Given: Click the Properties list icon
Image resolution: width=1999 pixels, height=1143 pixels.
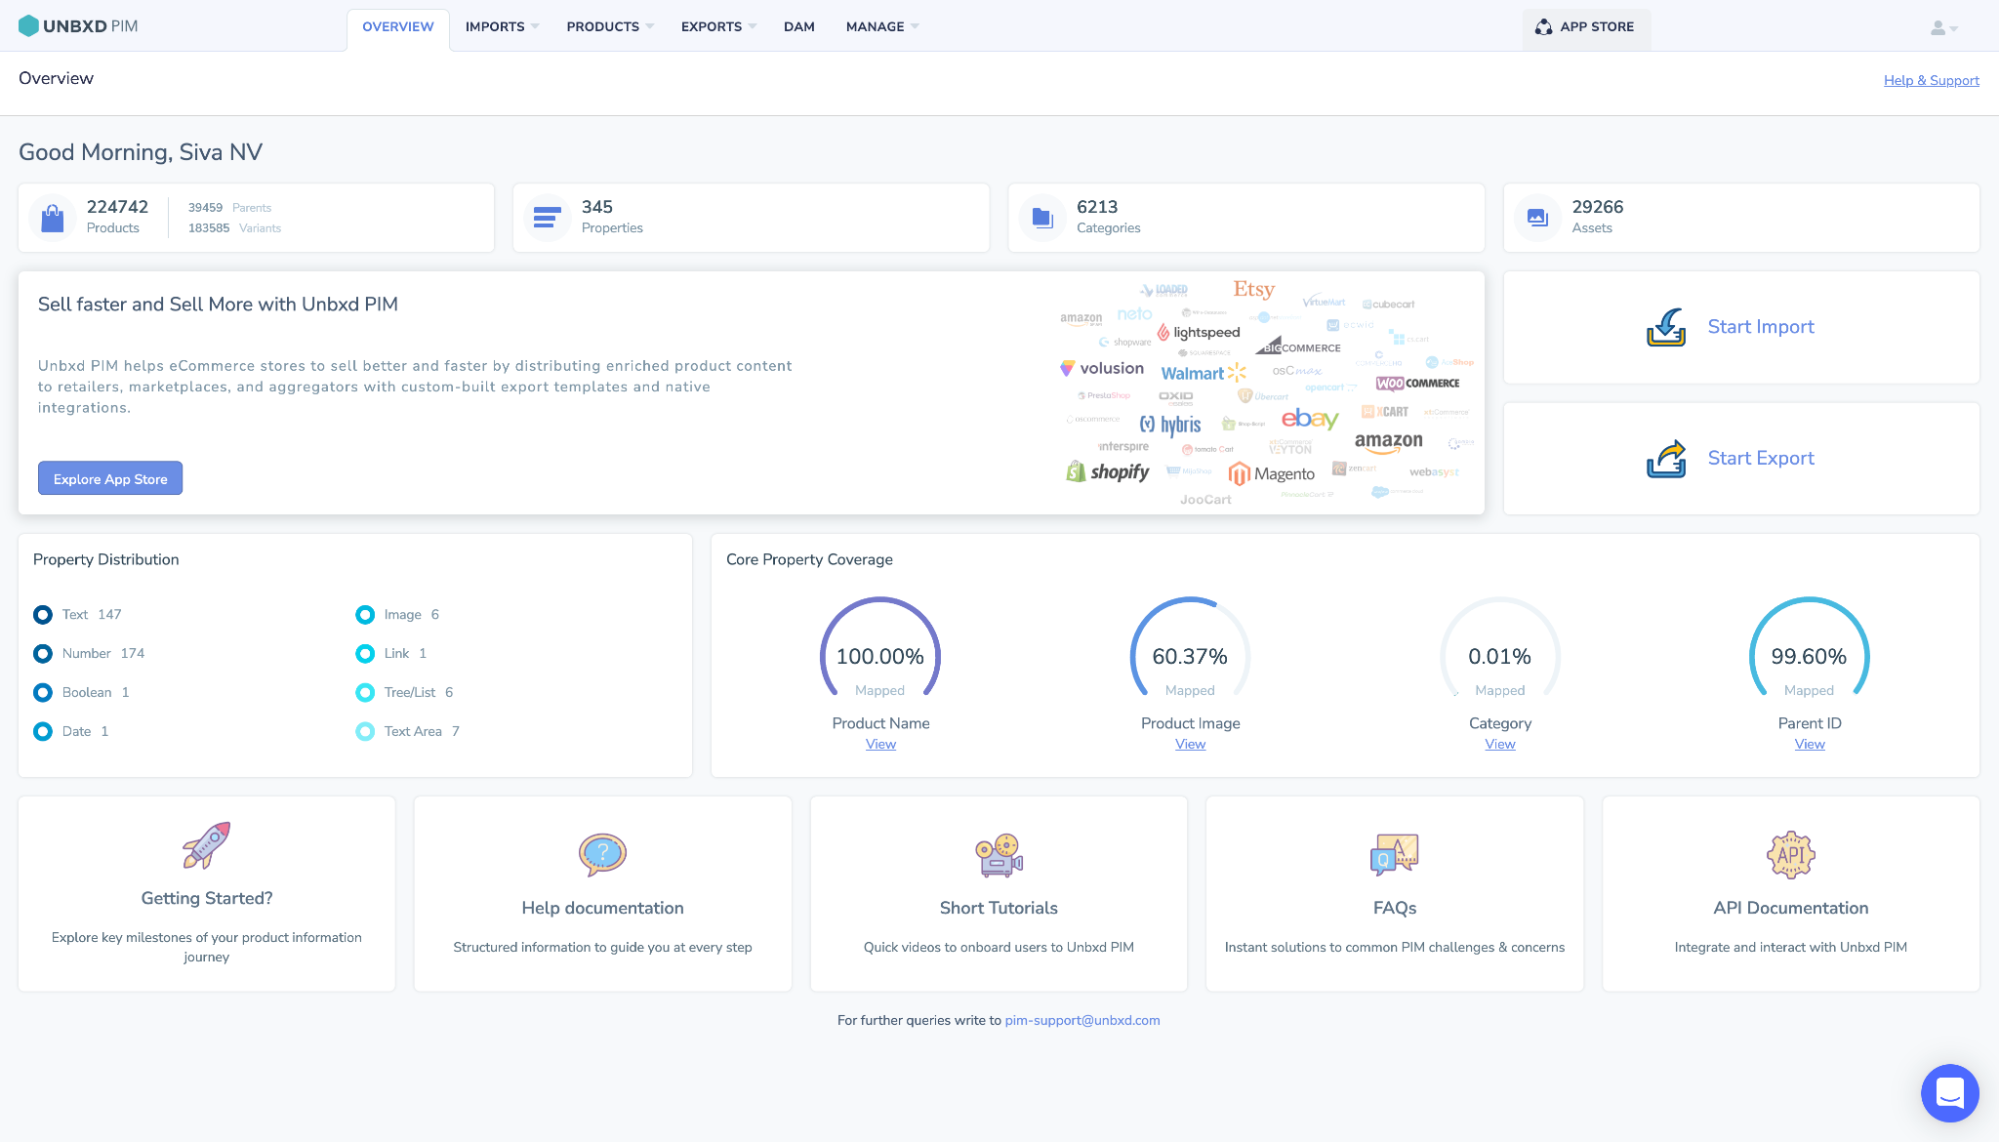Looking at the screenshot, I should [x=547, y=217].
